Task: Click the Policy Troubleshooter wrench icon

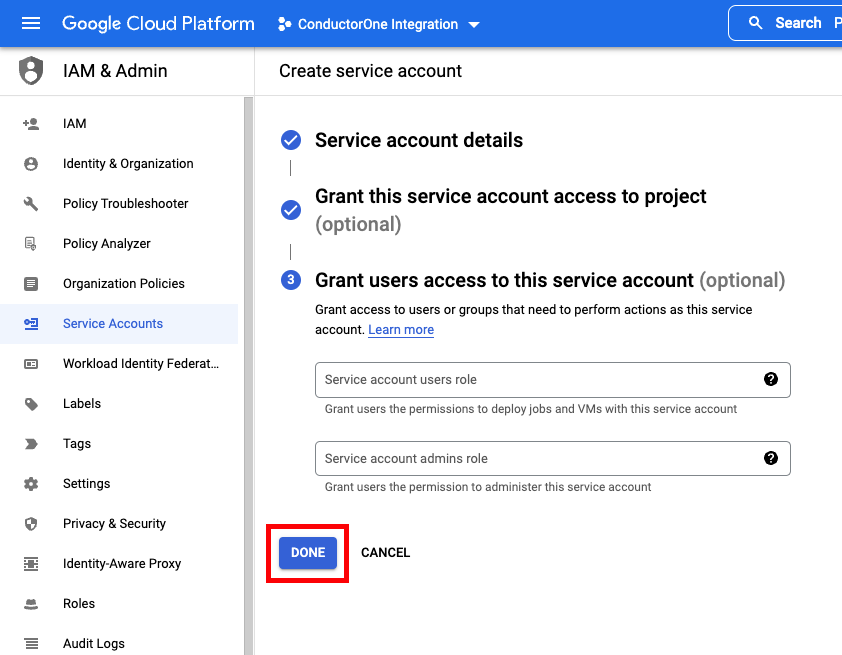Action: 31,204
